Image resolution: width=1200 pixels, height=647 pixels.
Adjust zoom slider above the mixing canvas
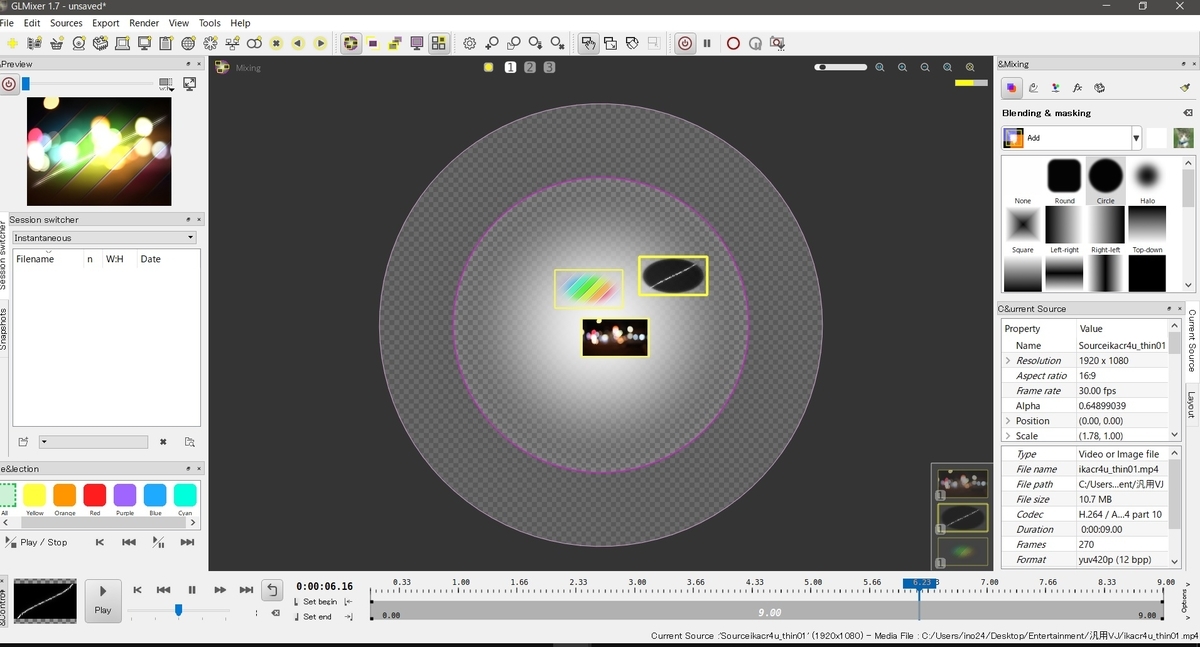(x=841, y=67)
